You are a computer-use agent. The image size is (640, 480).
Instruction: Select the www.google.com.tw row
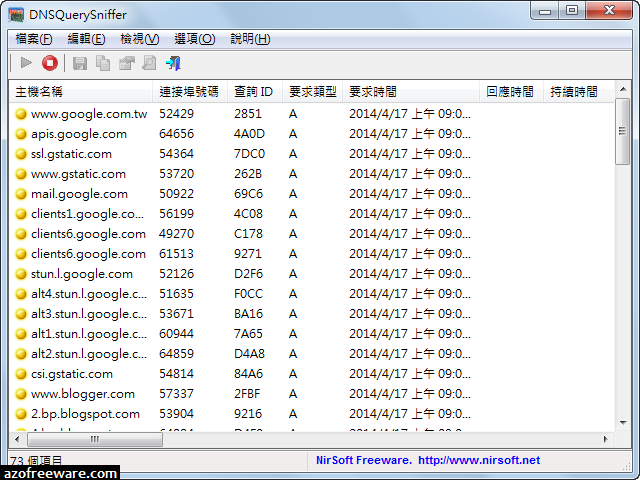[311, 114]
